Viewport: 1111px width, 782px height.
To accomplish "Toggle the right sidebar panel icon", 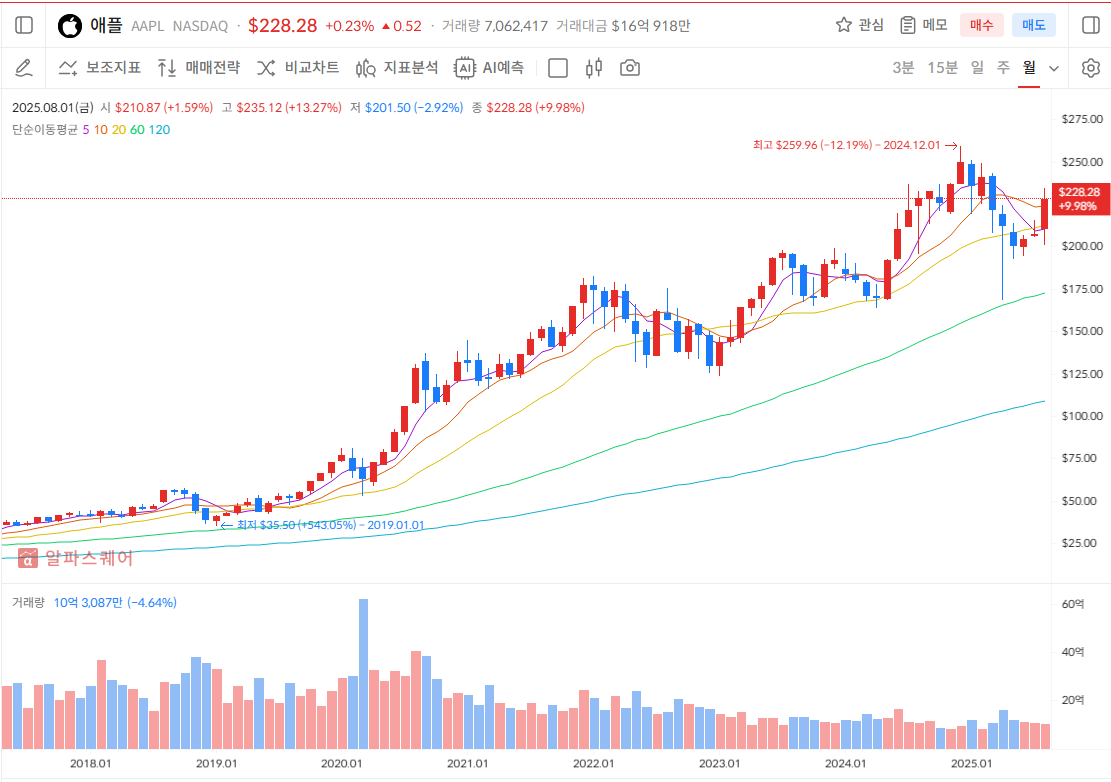I will click(1091, 26).
